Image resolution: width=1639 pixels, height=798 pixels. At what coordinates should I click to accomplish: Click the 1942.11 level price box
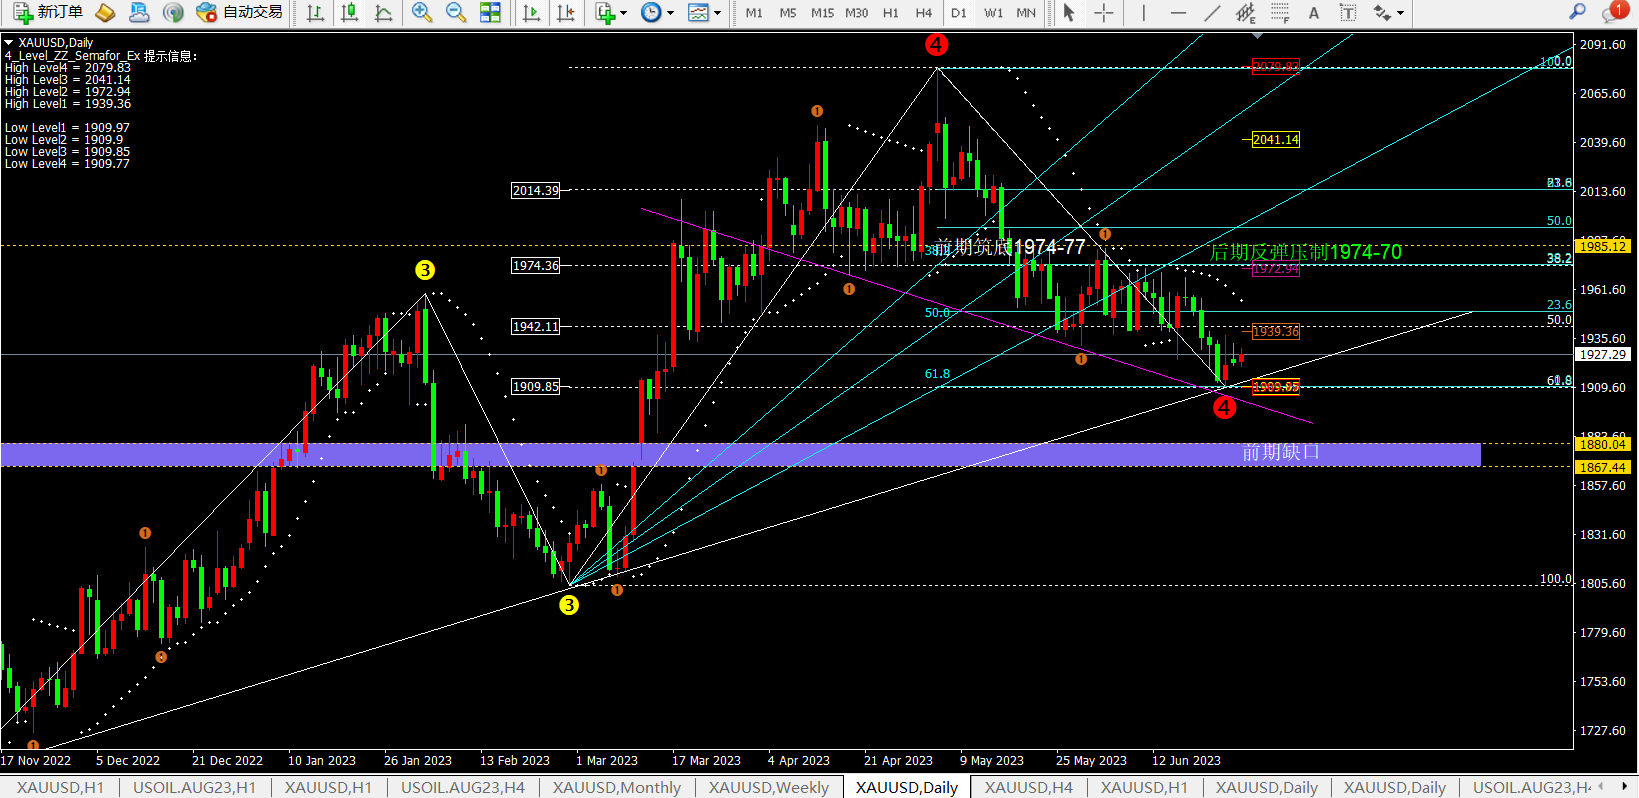[x=536, y=326]
